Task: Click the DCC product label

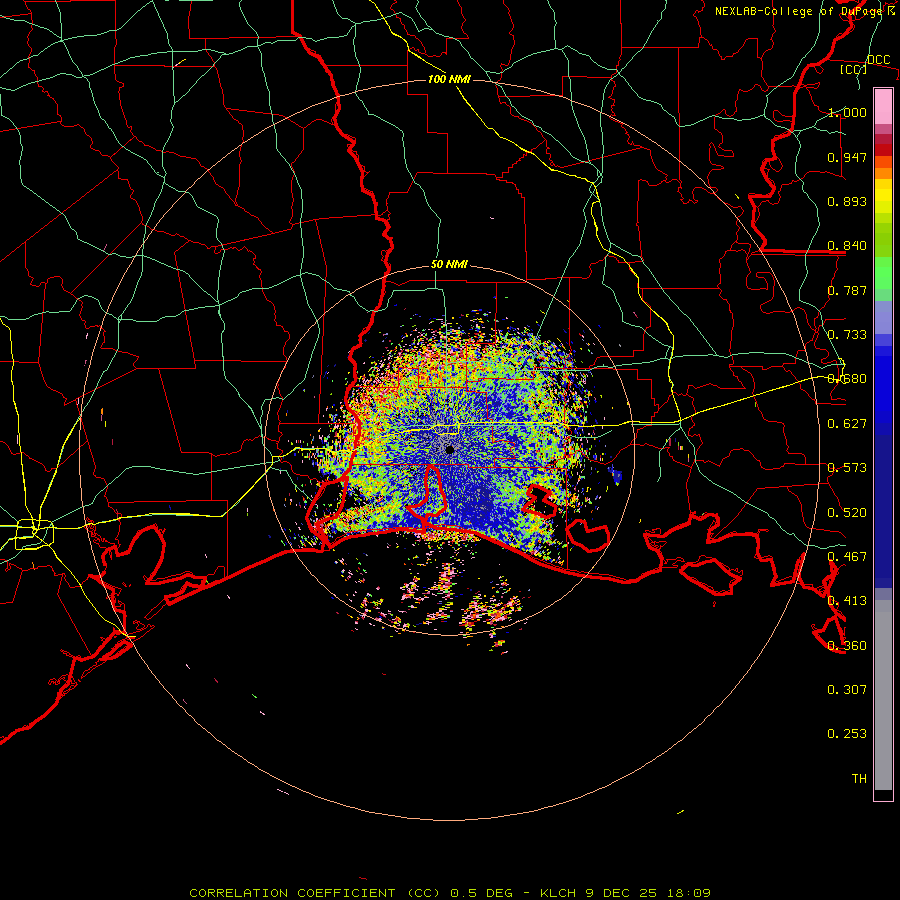Action: (878, 60)
